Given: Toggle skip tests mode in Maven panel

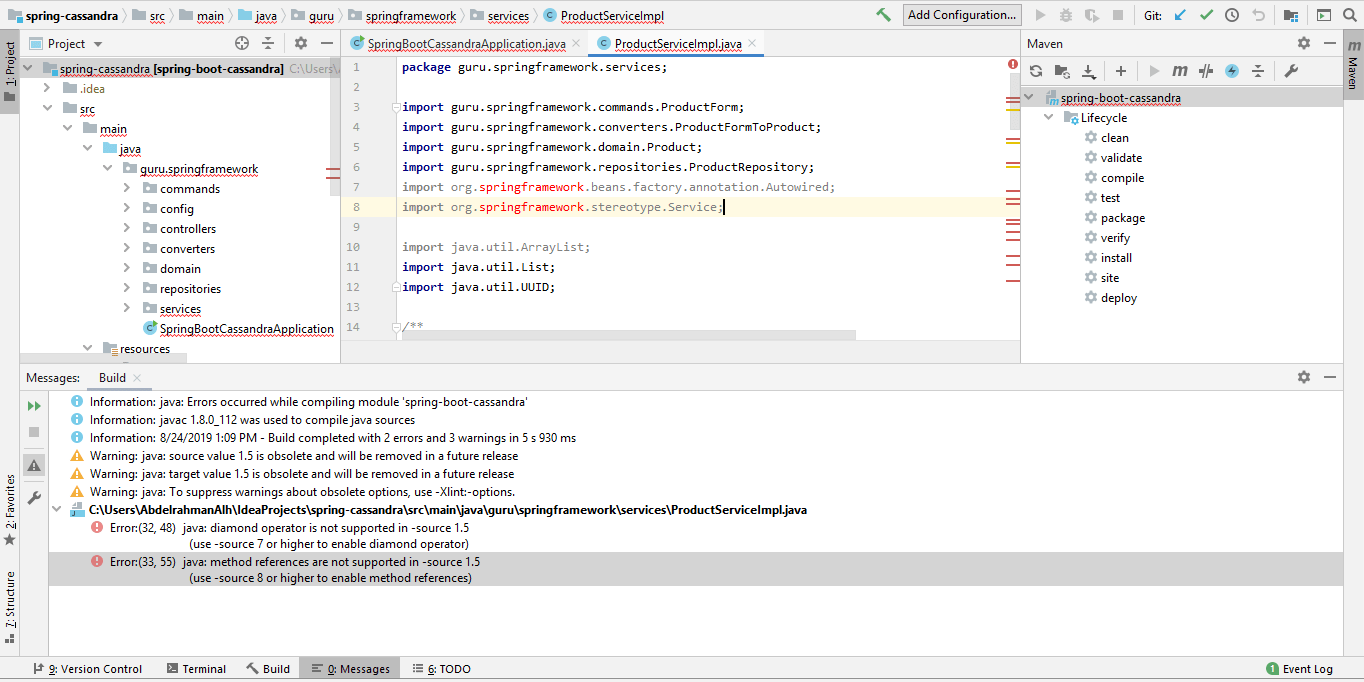Looking at the screenshot, I should click(1205, 71).
